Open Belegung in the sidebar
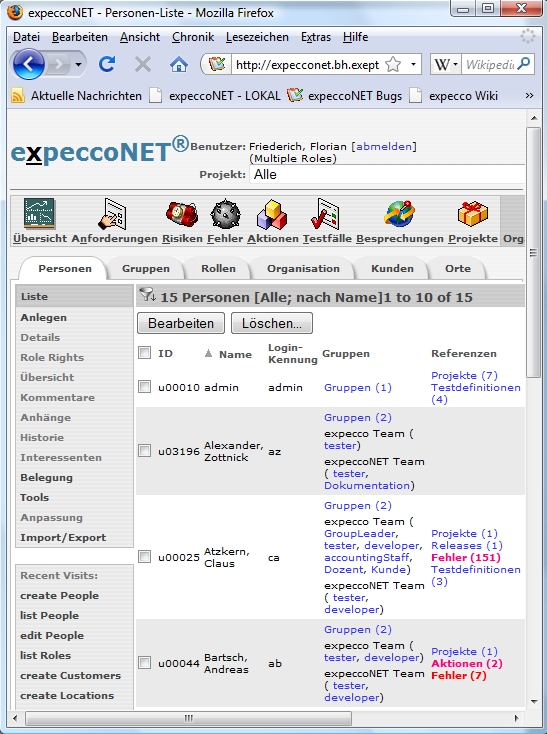Image resolution: width=547 pixels, height=734 pixels. click(x=46, y=477)
